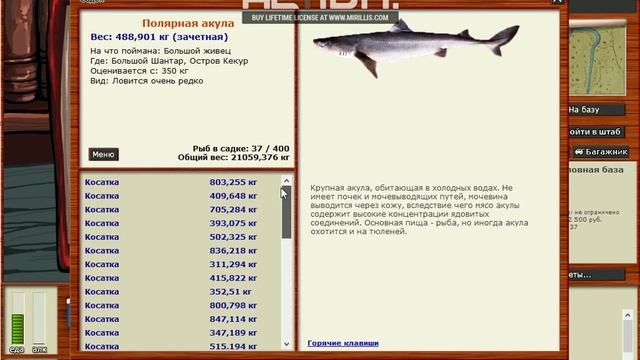The width and height of the screenshot is (640, 360).
Task: Click the Вес: 488,901 кг (зачетная) line
Action: (x=159, y=37)
